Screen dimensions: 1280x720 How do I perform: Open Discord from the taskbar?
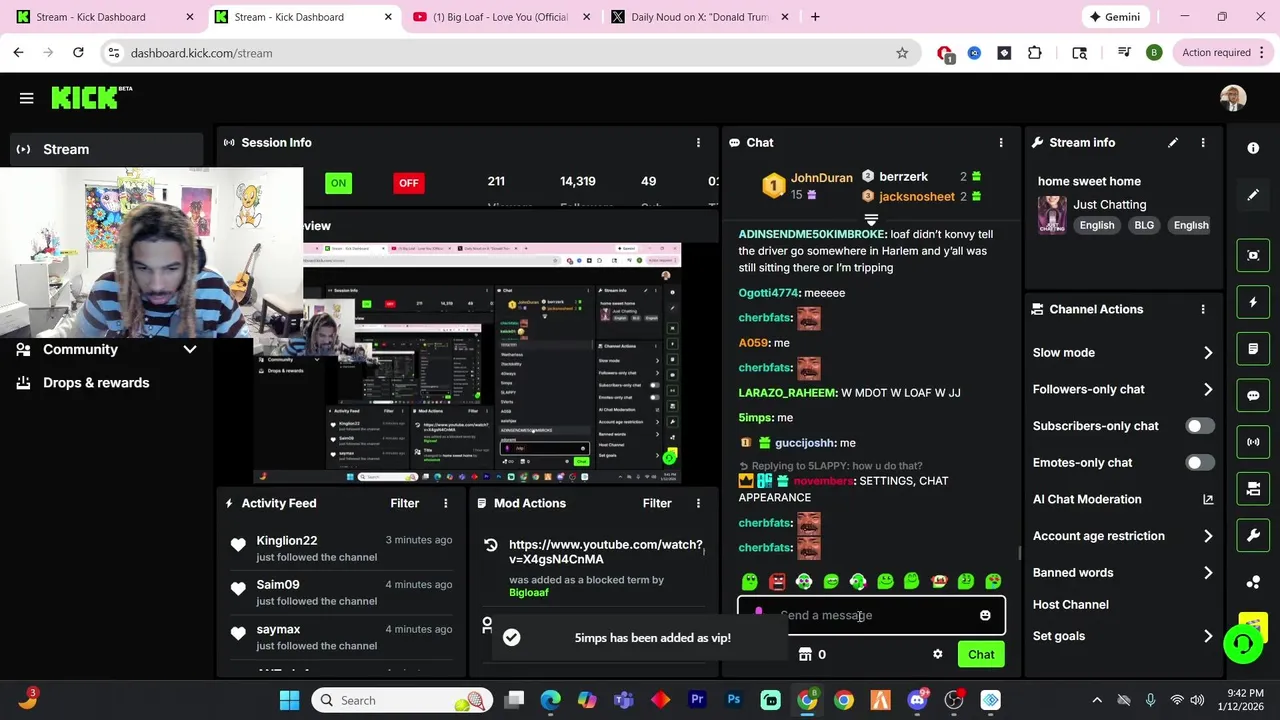pos(917,700)
